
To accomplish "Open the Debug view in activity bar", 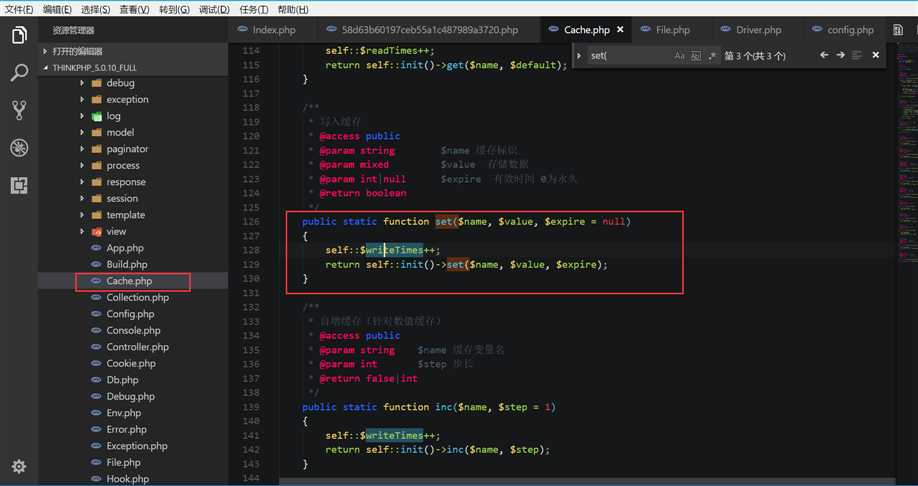I will coord(19,148).
